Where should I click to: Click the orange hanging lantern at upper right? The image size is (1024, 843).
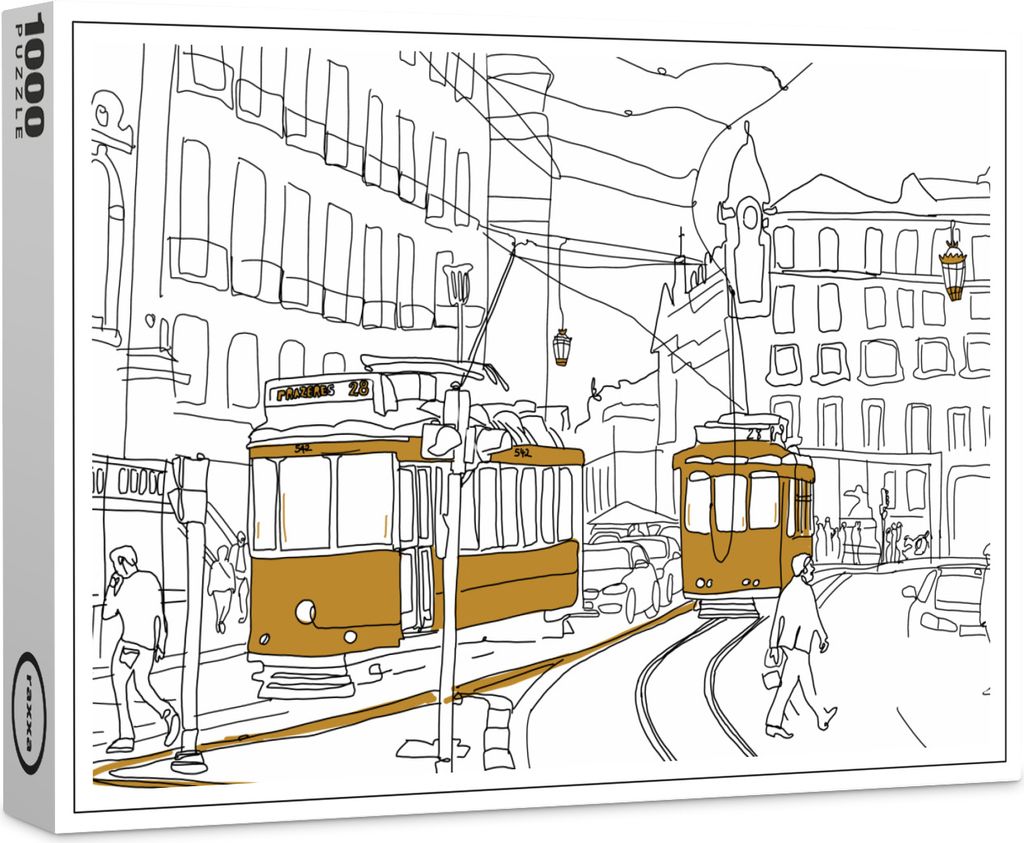pyautogui.click(x=953, y=270)
